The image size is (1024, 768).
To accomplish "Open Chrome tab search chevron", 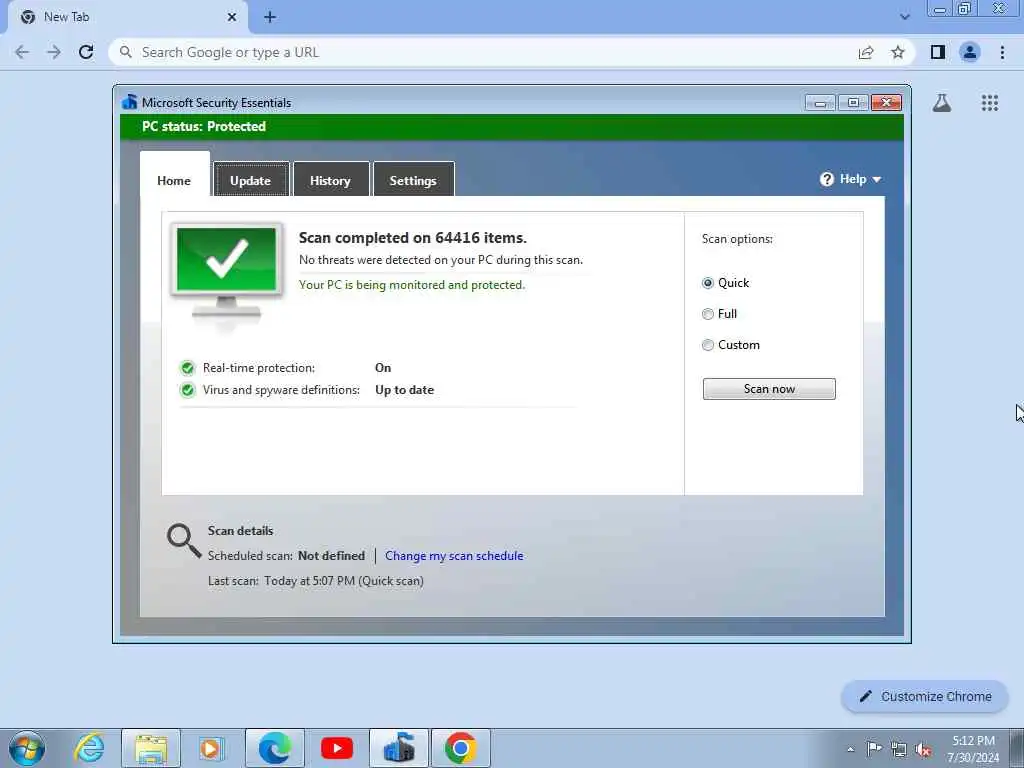I will (904, 17).
